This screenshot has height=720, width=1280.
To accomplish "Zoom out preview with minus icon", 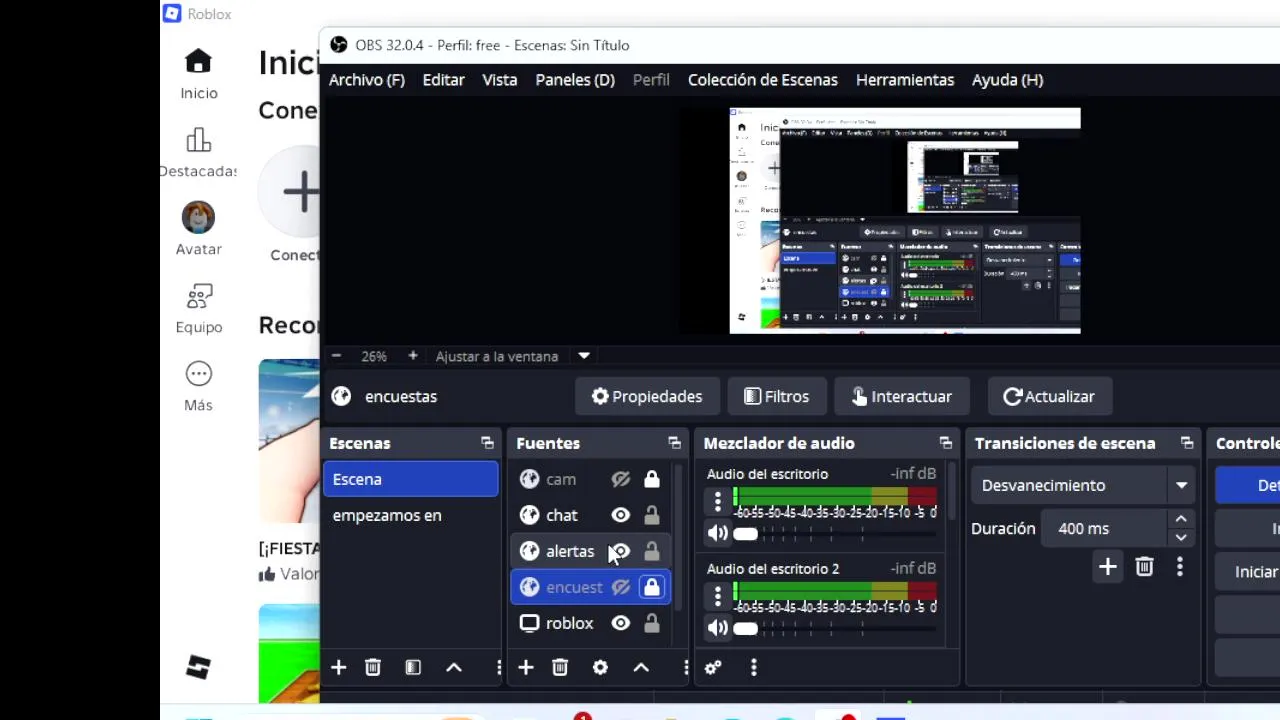I will click(x=337, y=356).
